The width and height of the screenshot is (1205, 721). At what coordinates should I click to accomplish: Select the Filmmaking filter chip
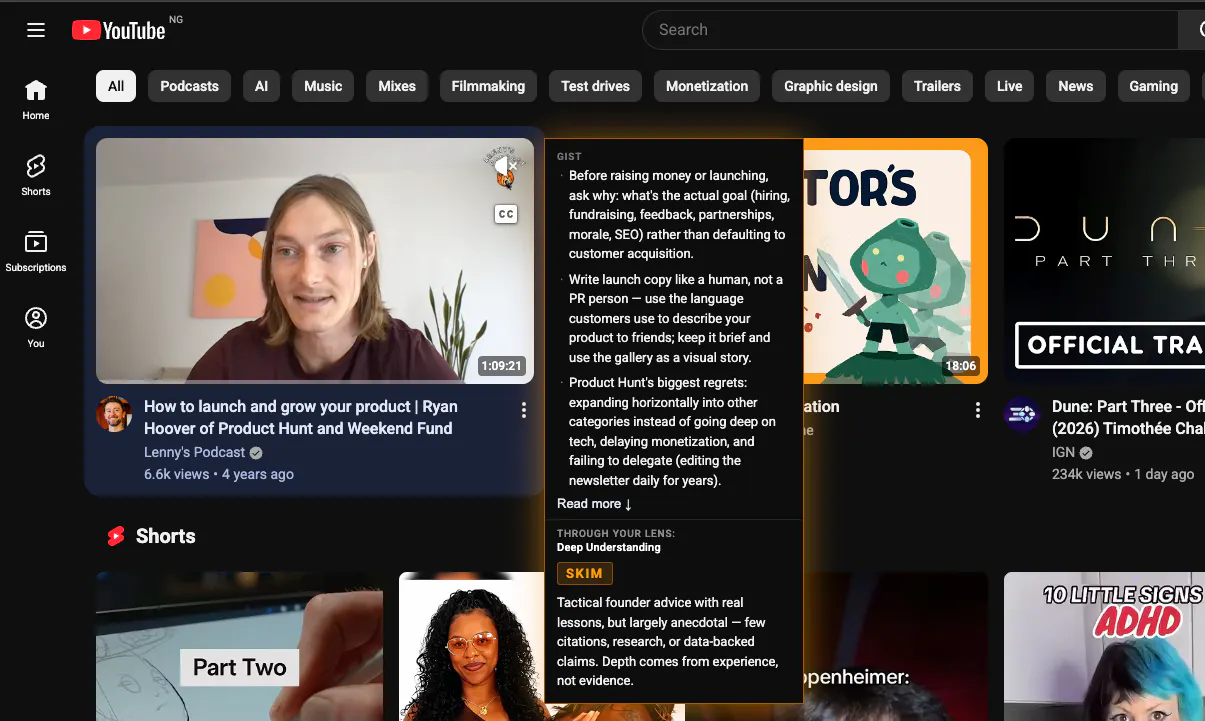tap(488, 86)
